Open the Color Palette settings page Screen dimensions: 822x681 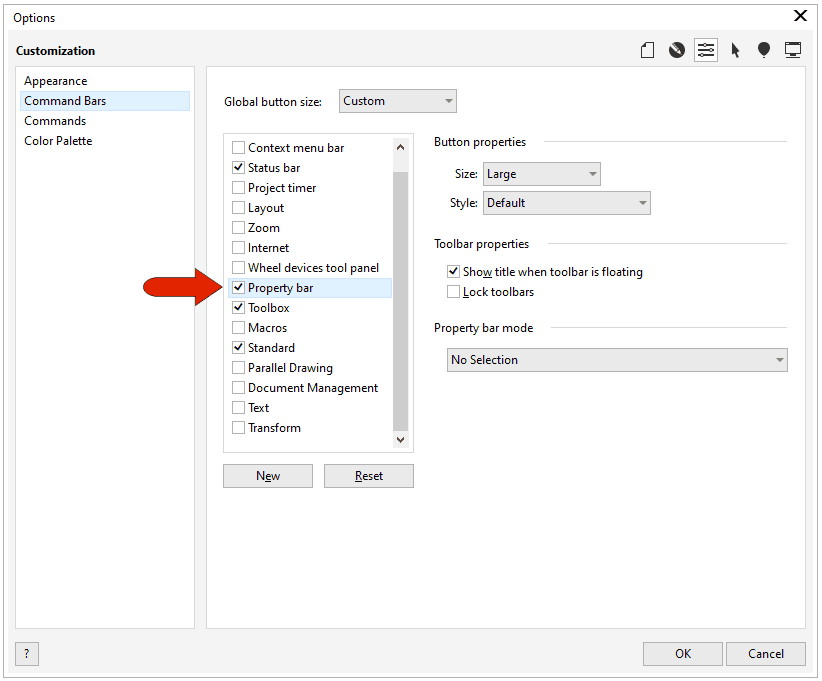58,140
